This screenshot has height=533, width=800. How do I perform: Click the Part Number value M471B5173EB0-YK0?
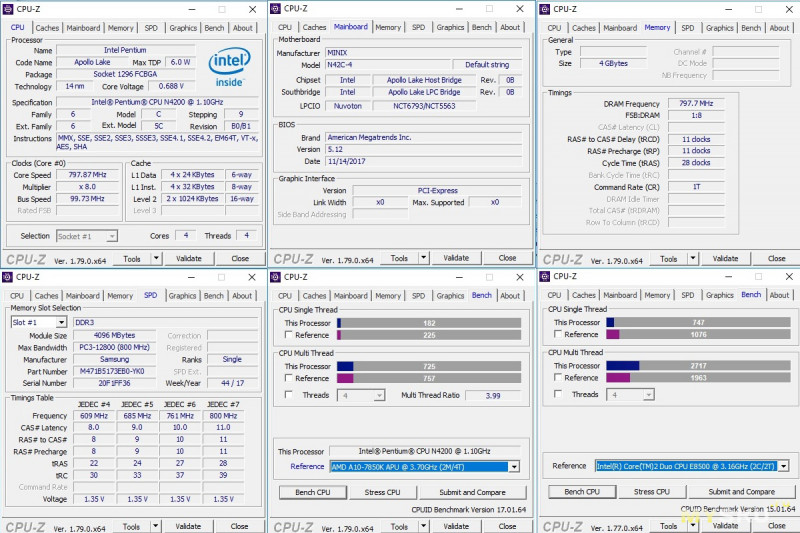[114, 371]
